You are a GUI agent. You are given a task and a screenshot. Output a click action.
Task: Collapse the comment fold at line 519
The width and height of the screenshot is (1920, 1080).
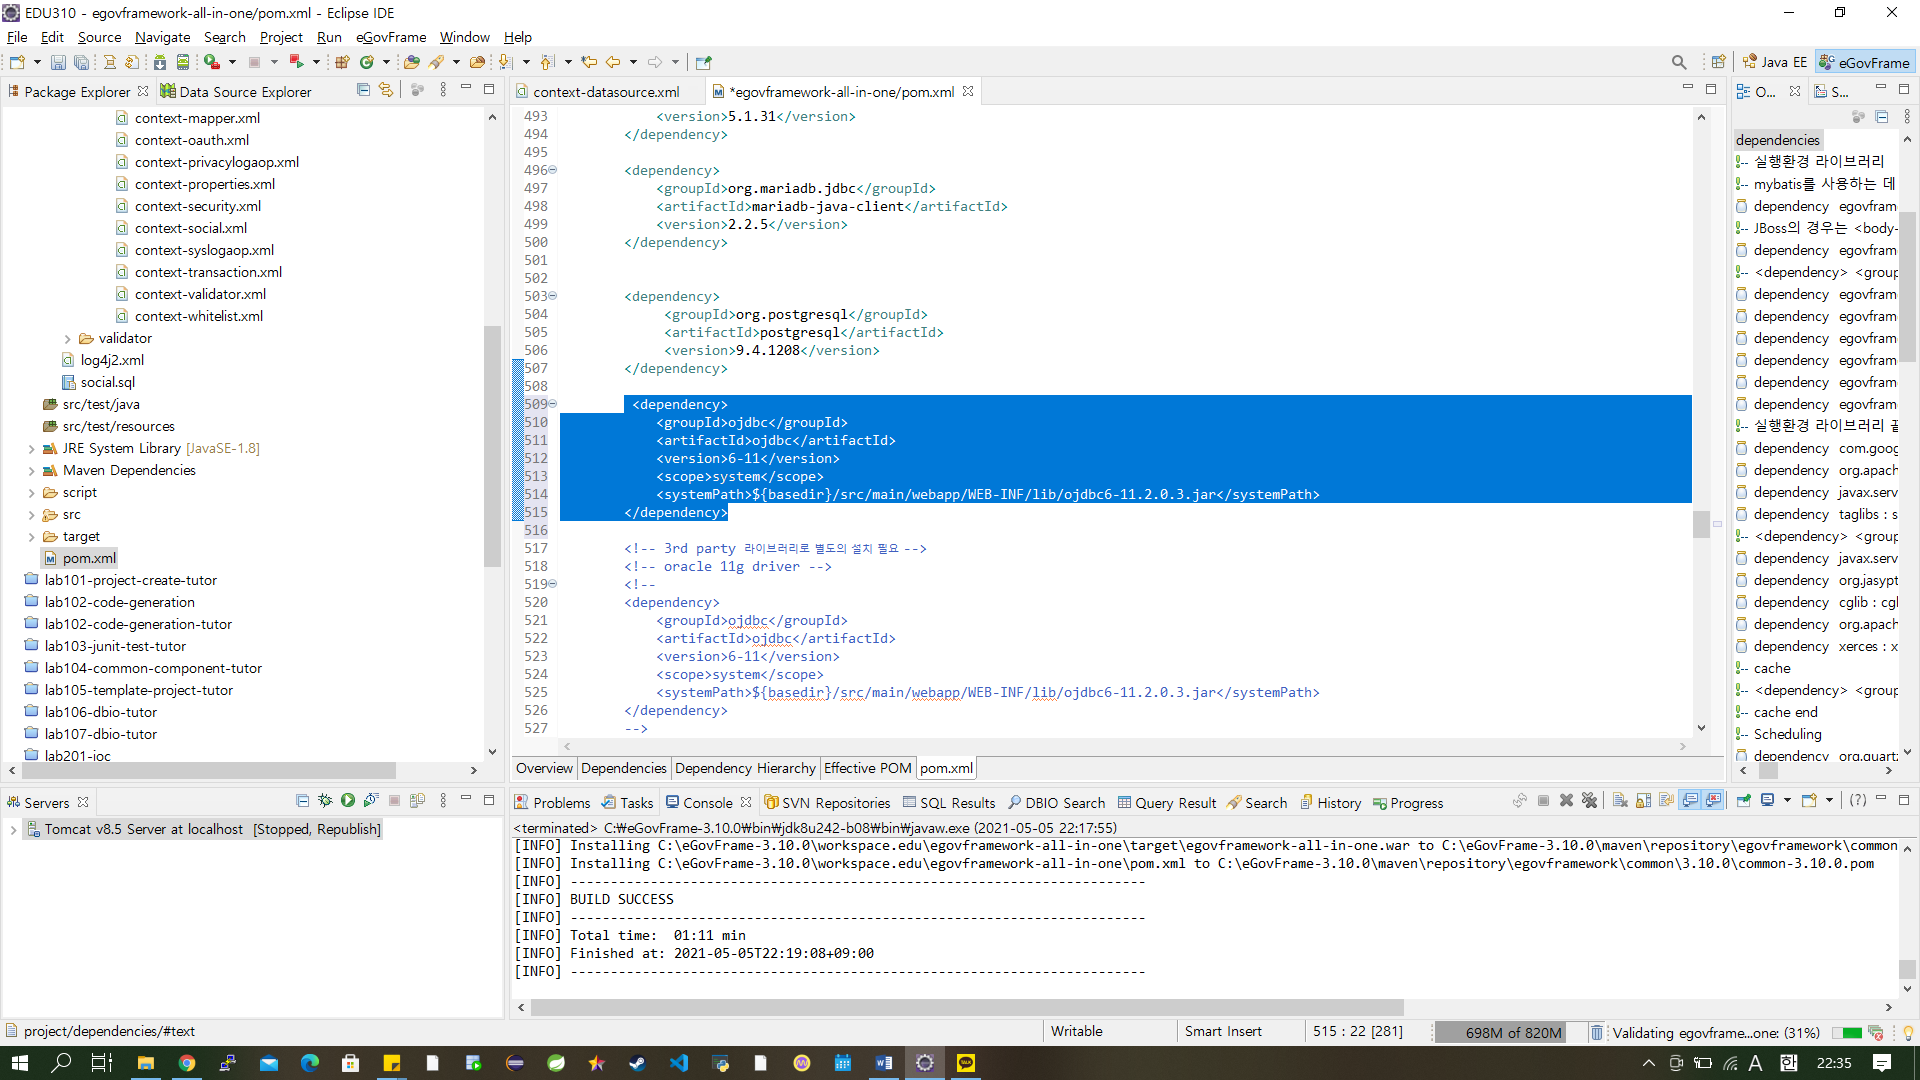(x=552, y=584)
